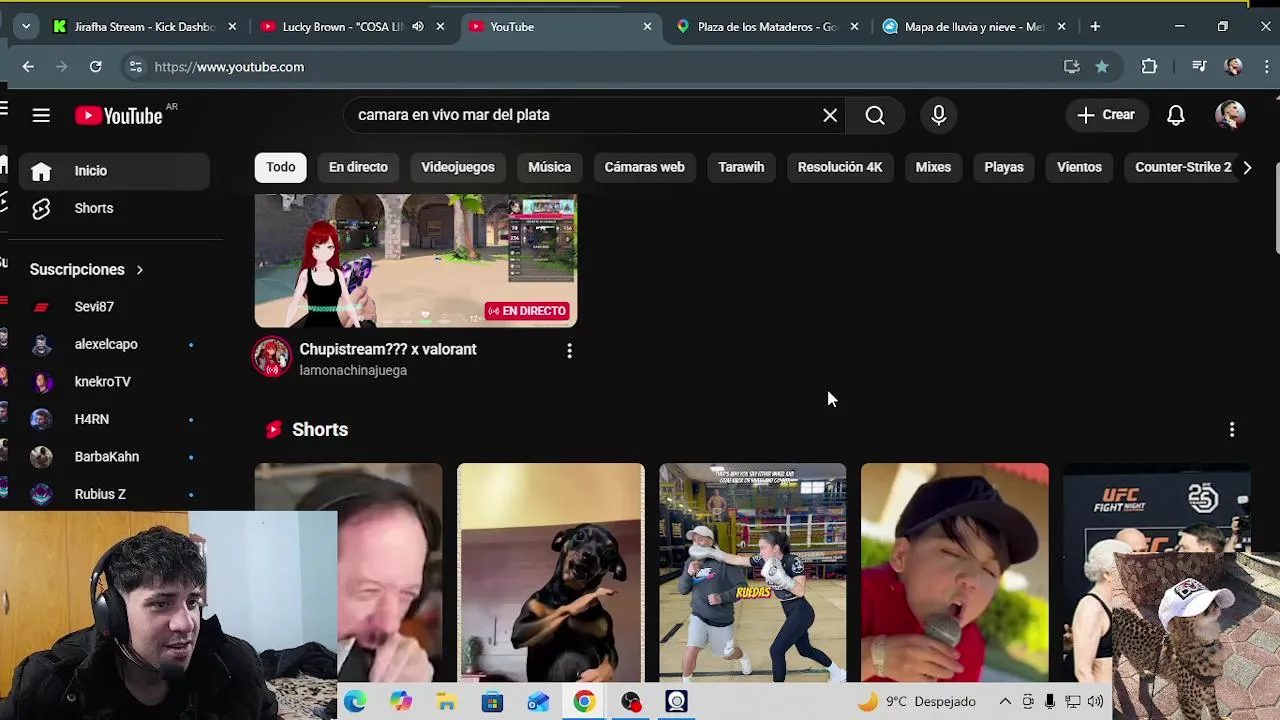The height and width of the screenshot is (720, 1280).
Task: Click the Crear button
Action: tap(1106, 115)
